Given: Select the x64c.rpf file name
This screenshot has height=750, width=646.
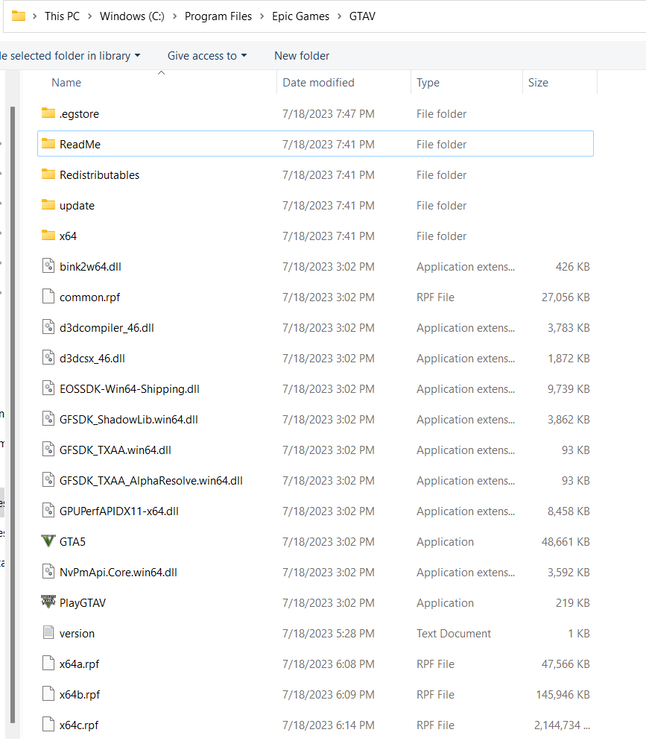Looking at the screenshot, I should 79,725.
